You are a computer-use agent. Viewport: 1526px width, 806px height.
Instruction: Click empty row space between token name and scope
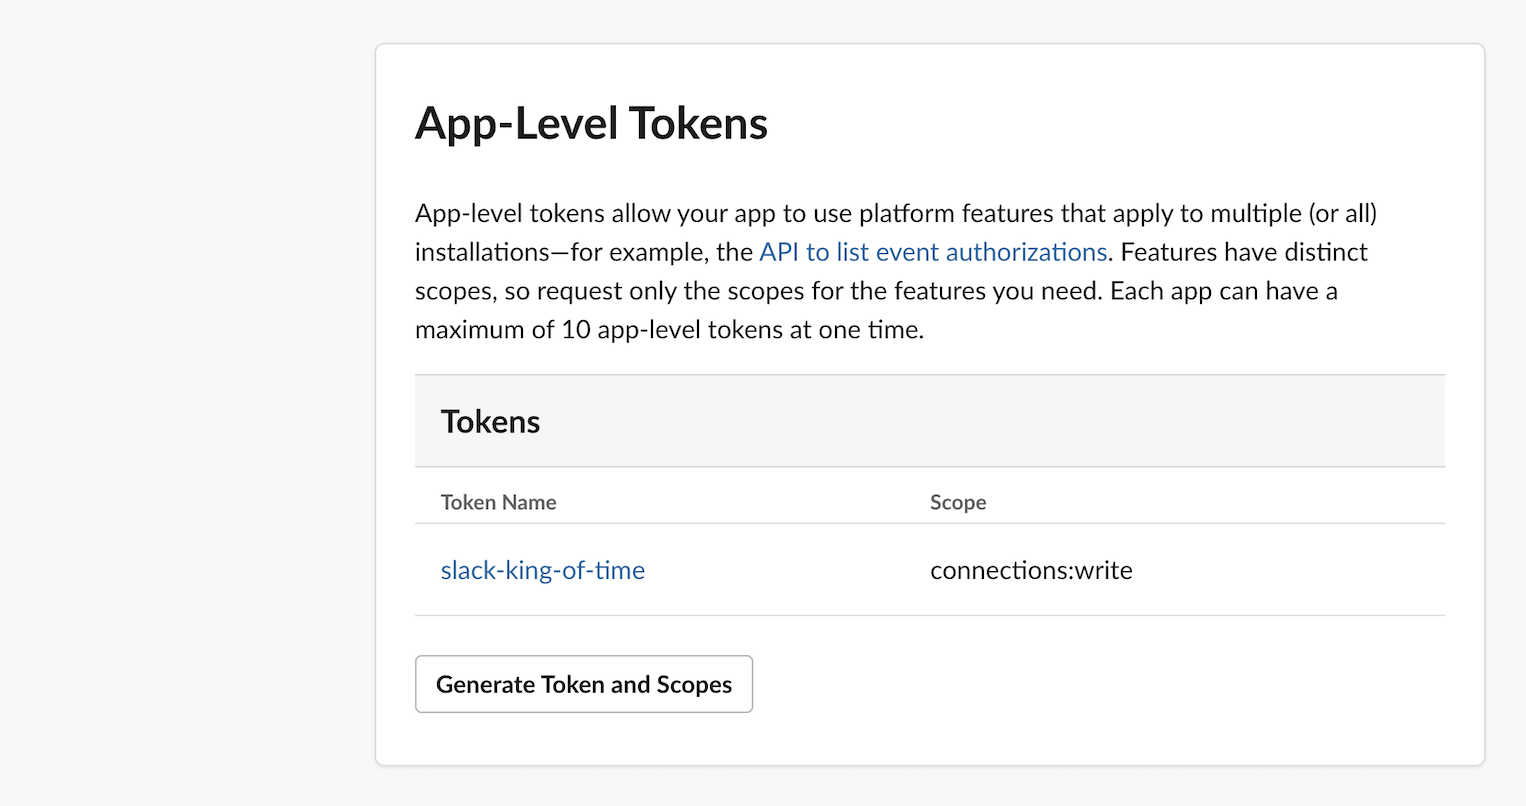790,570
